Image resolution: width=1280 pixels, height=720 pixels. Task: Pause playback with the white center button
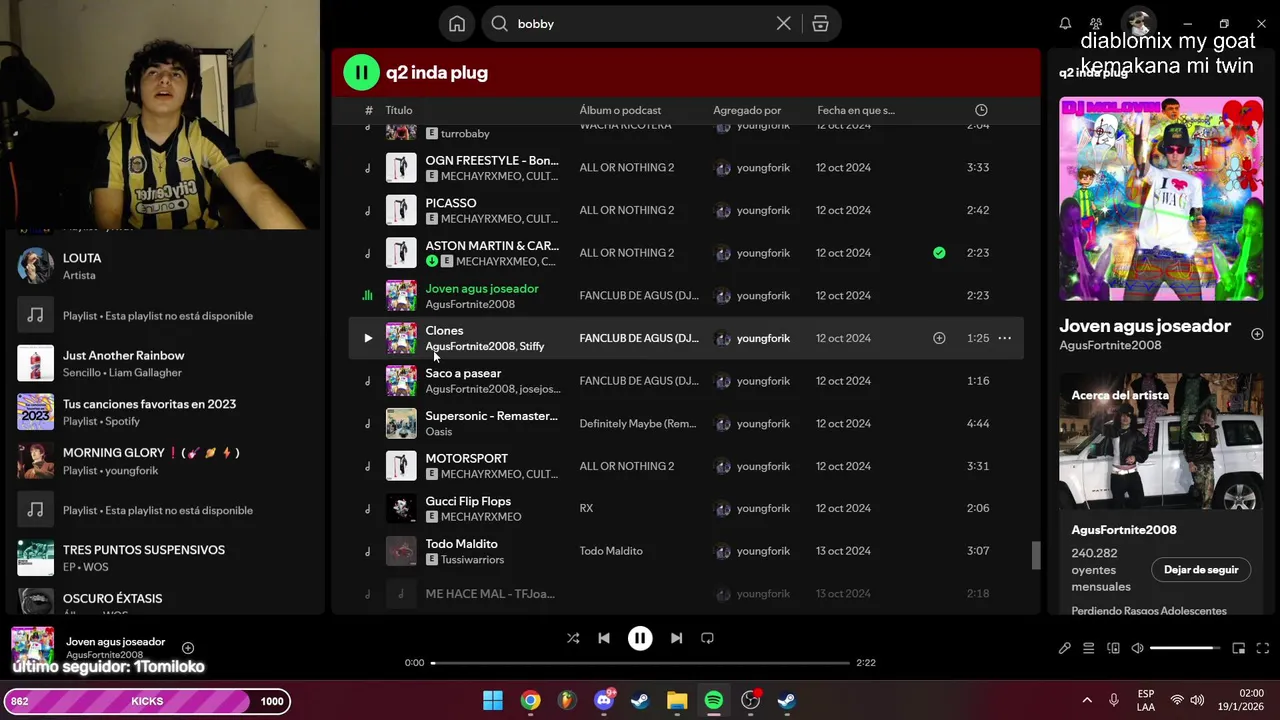[x=640, y=638]
